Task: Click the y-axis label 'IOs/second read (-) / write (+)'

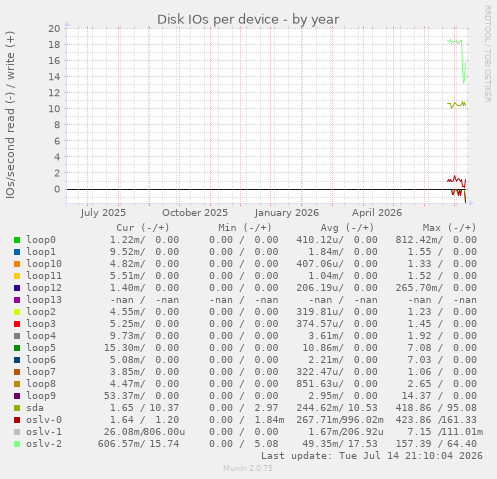Action: [10, 115]
